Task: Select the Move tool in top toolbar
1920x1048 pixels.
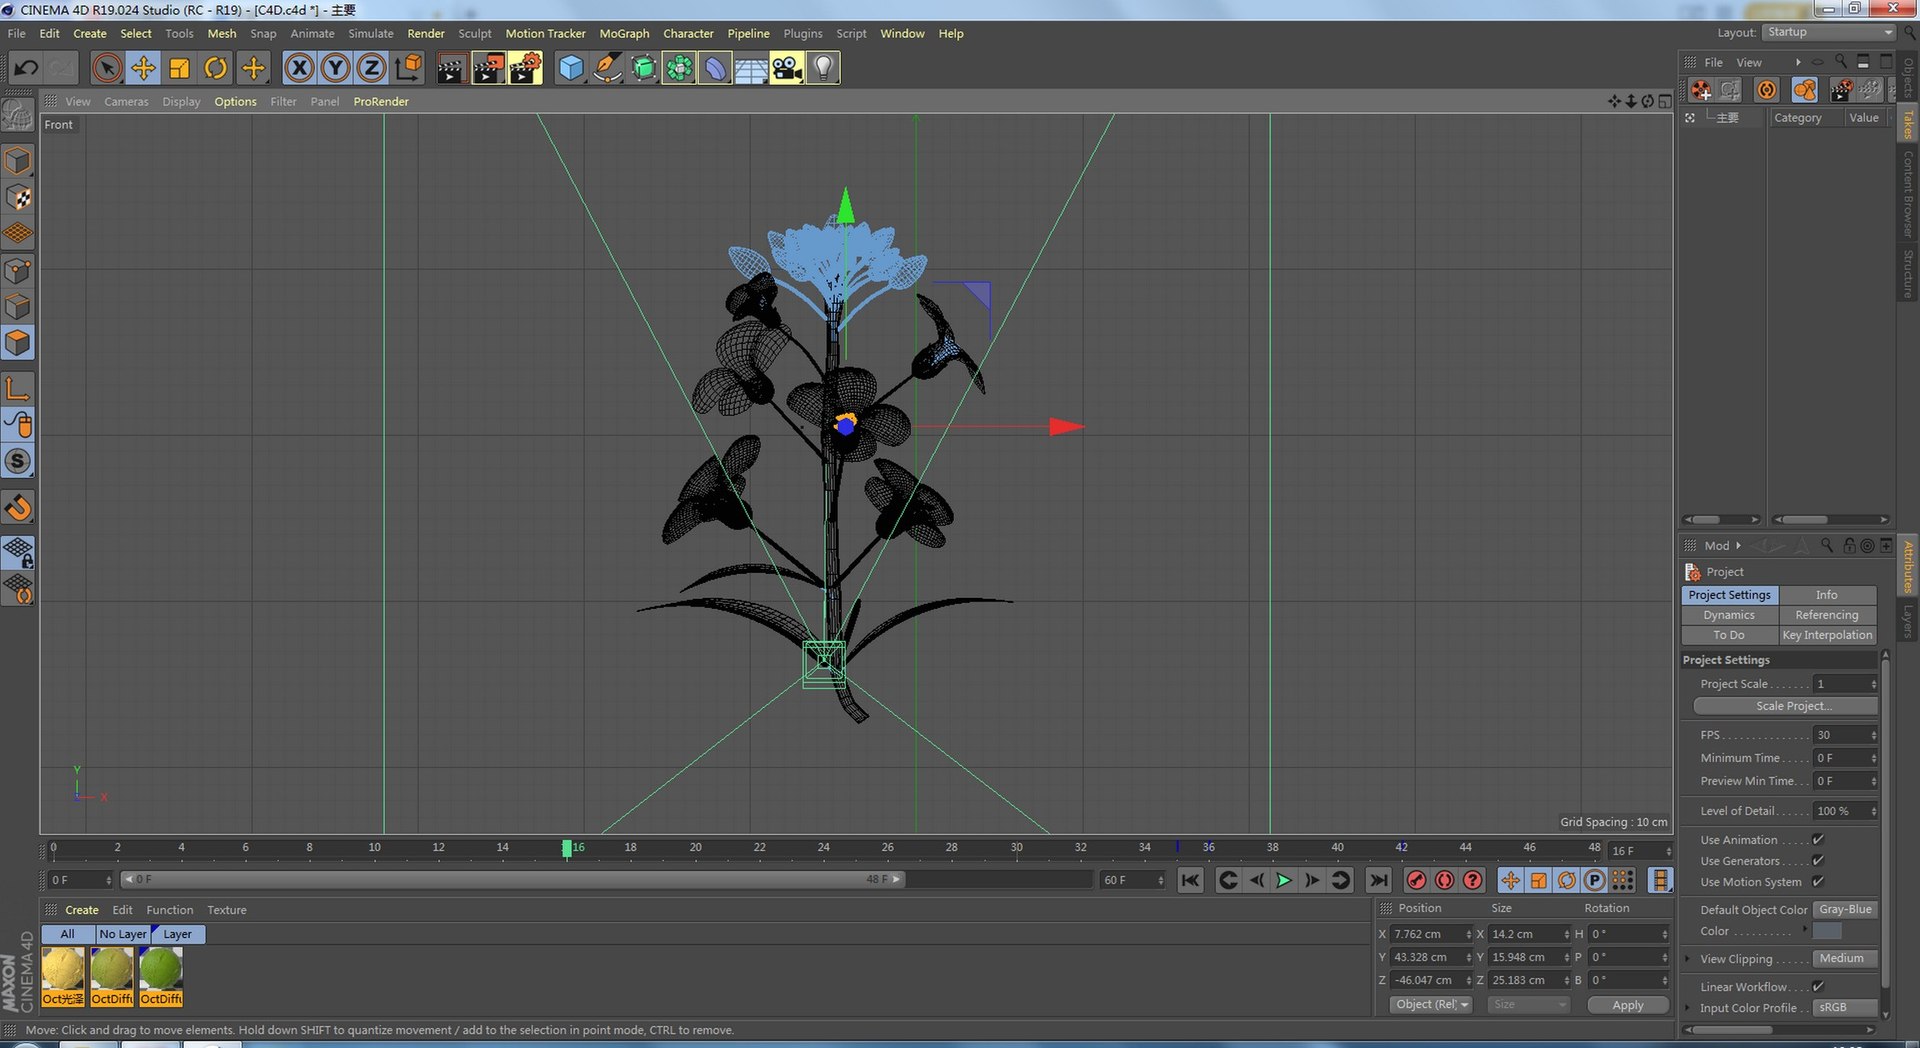Action: [x=143, y=68]
